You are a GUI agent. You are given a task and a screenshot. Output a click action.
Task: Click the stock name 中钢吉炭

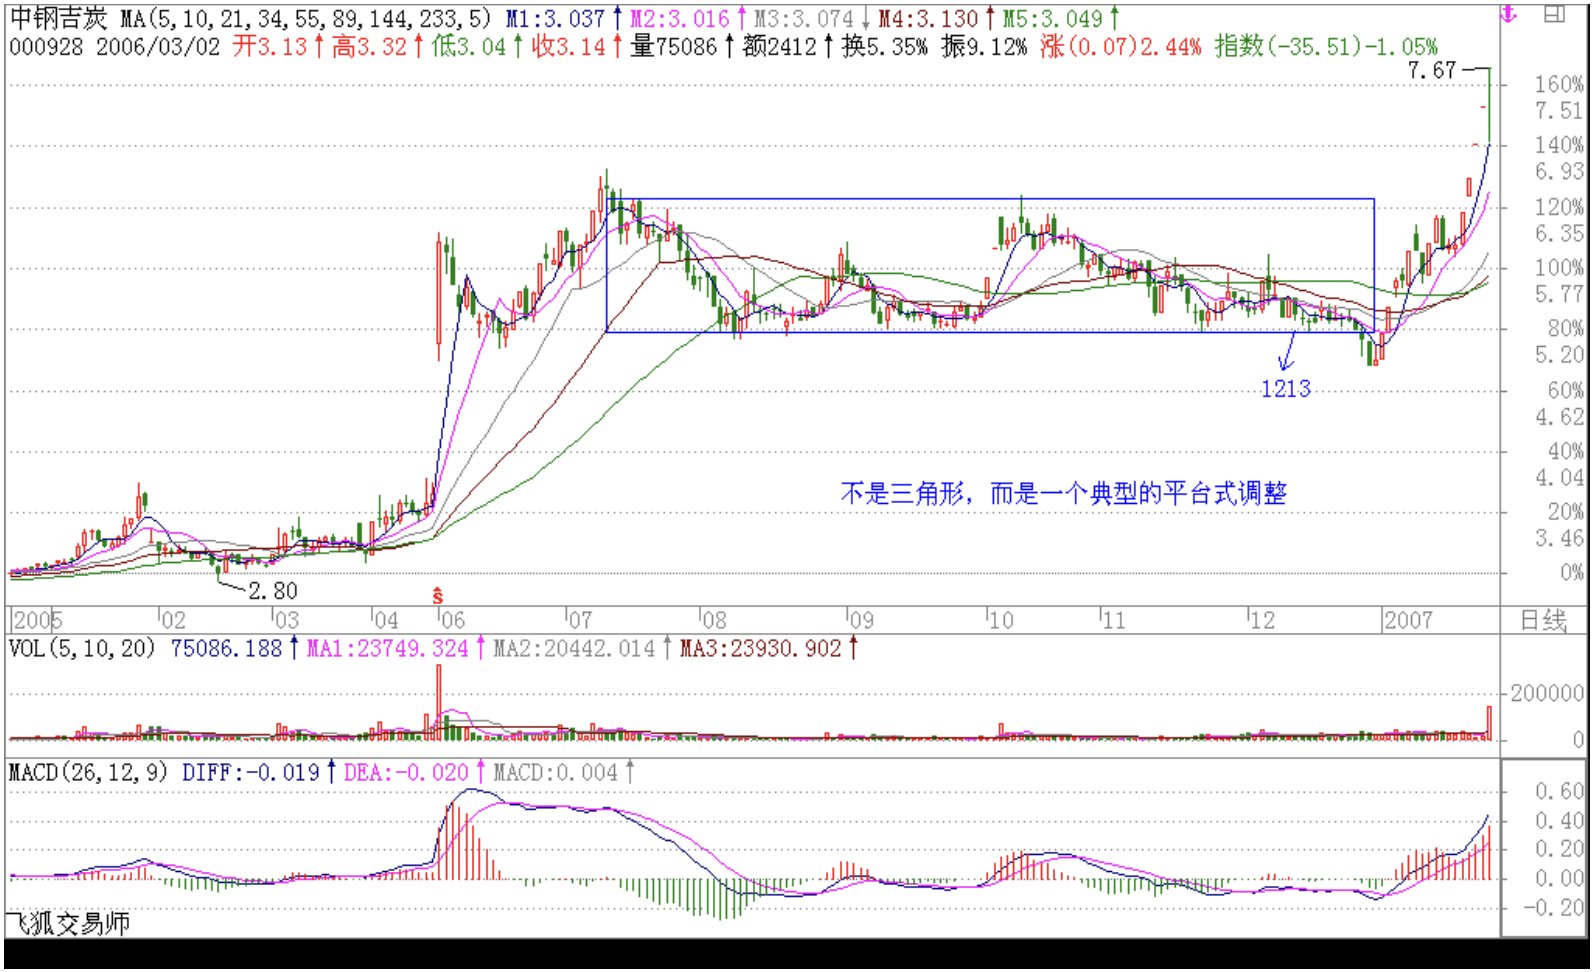point(58,19)
